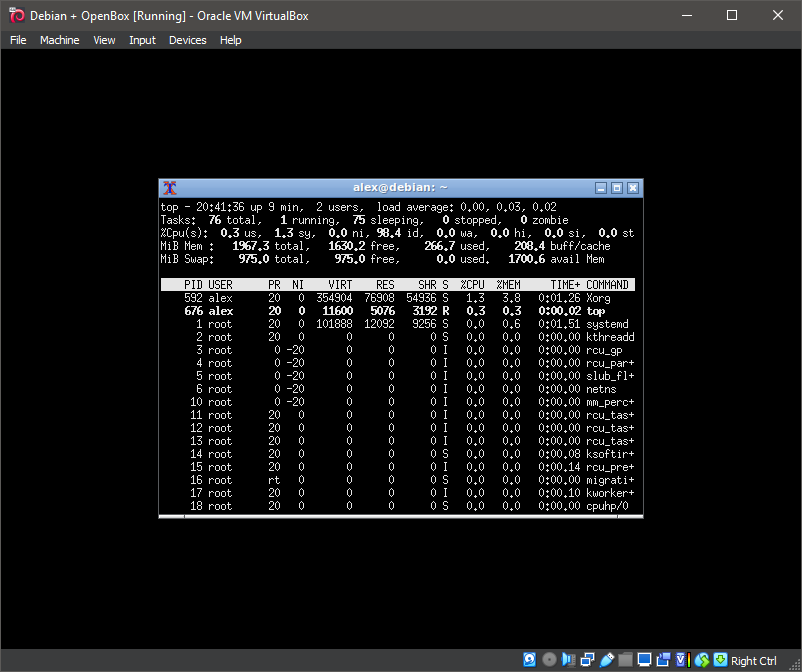The image size is (802, 672).
Task: Maximize the alex@debian terminal window
Action: (x=617, y=188)
